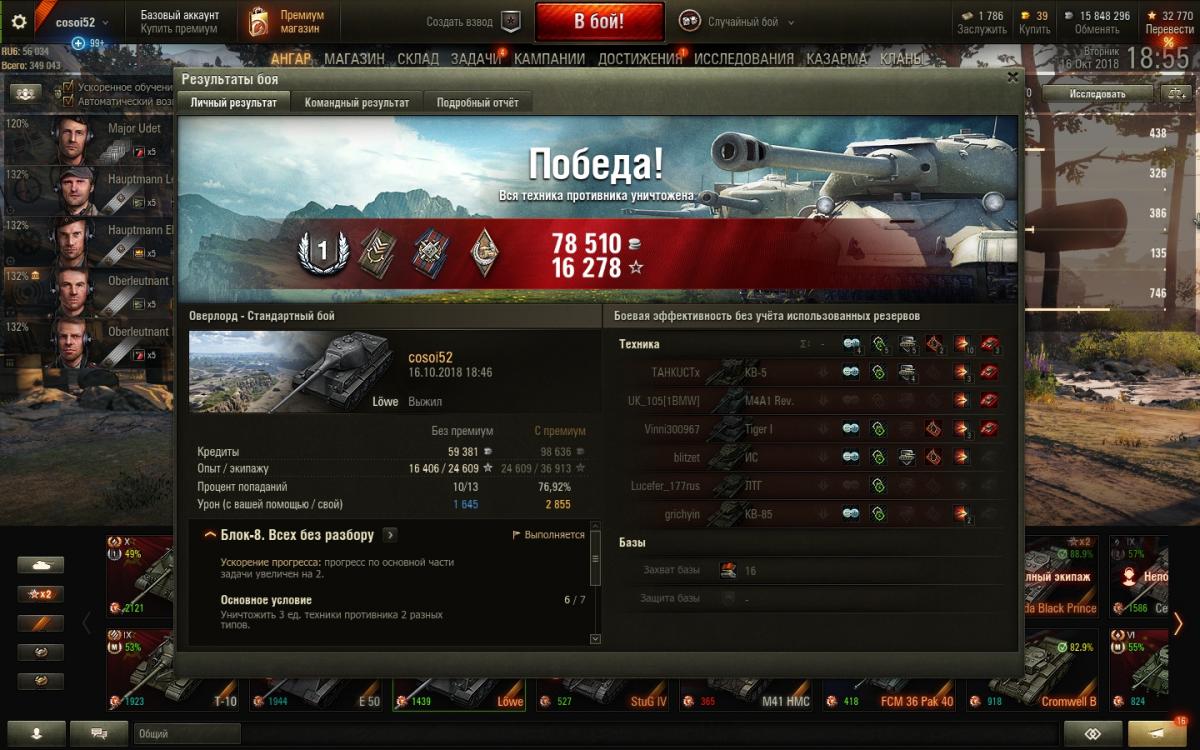This screenshot has height=750, width=1200.
Task: Open the Случайный бой battle type dropdown
Action: point(737,21)
